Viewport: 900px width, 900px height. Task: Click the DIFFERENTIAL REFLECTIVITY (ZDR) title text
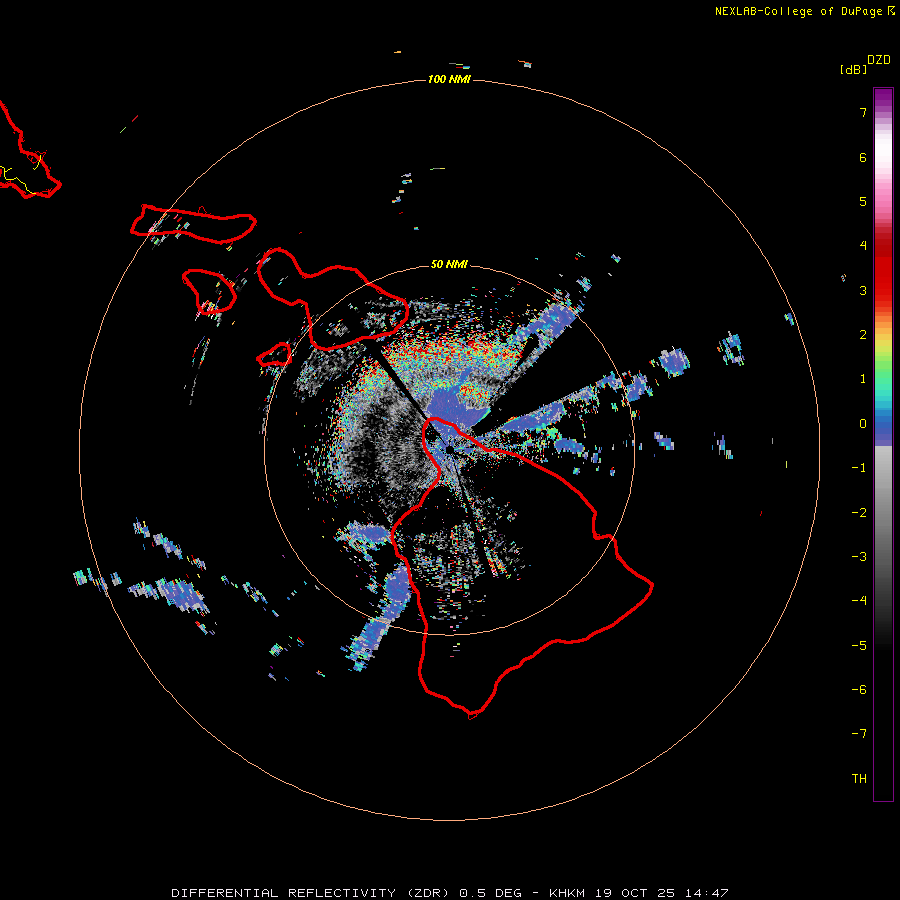tap(310, 893)
